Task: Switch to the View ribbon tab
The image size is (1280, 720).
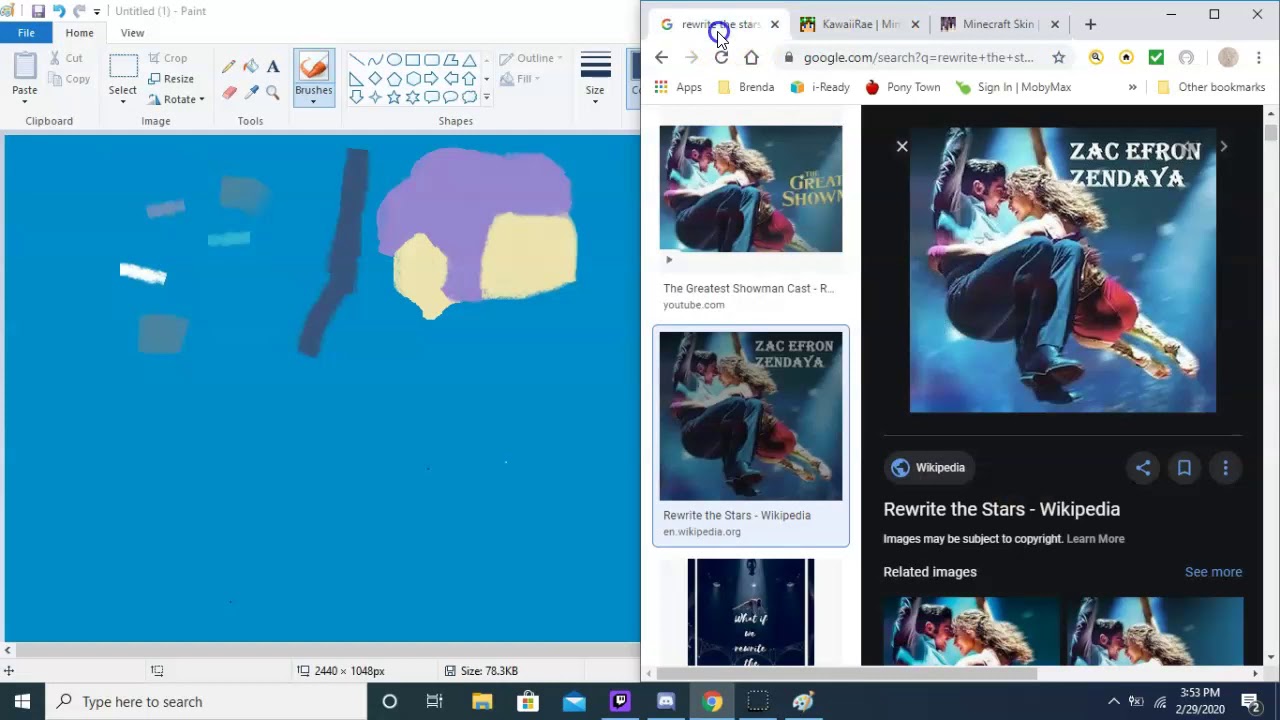Action: [x=132, y=33]
